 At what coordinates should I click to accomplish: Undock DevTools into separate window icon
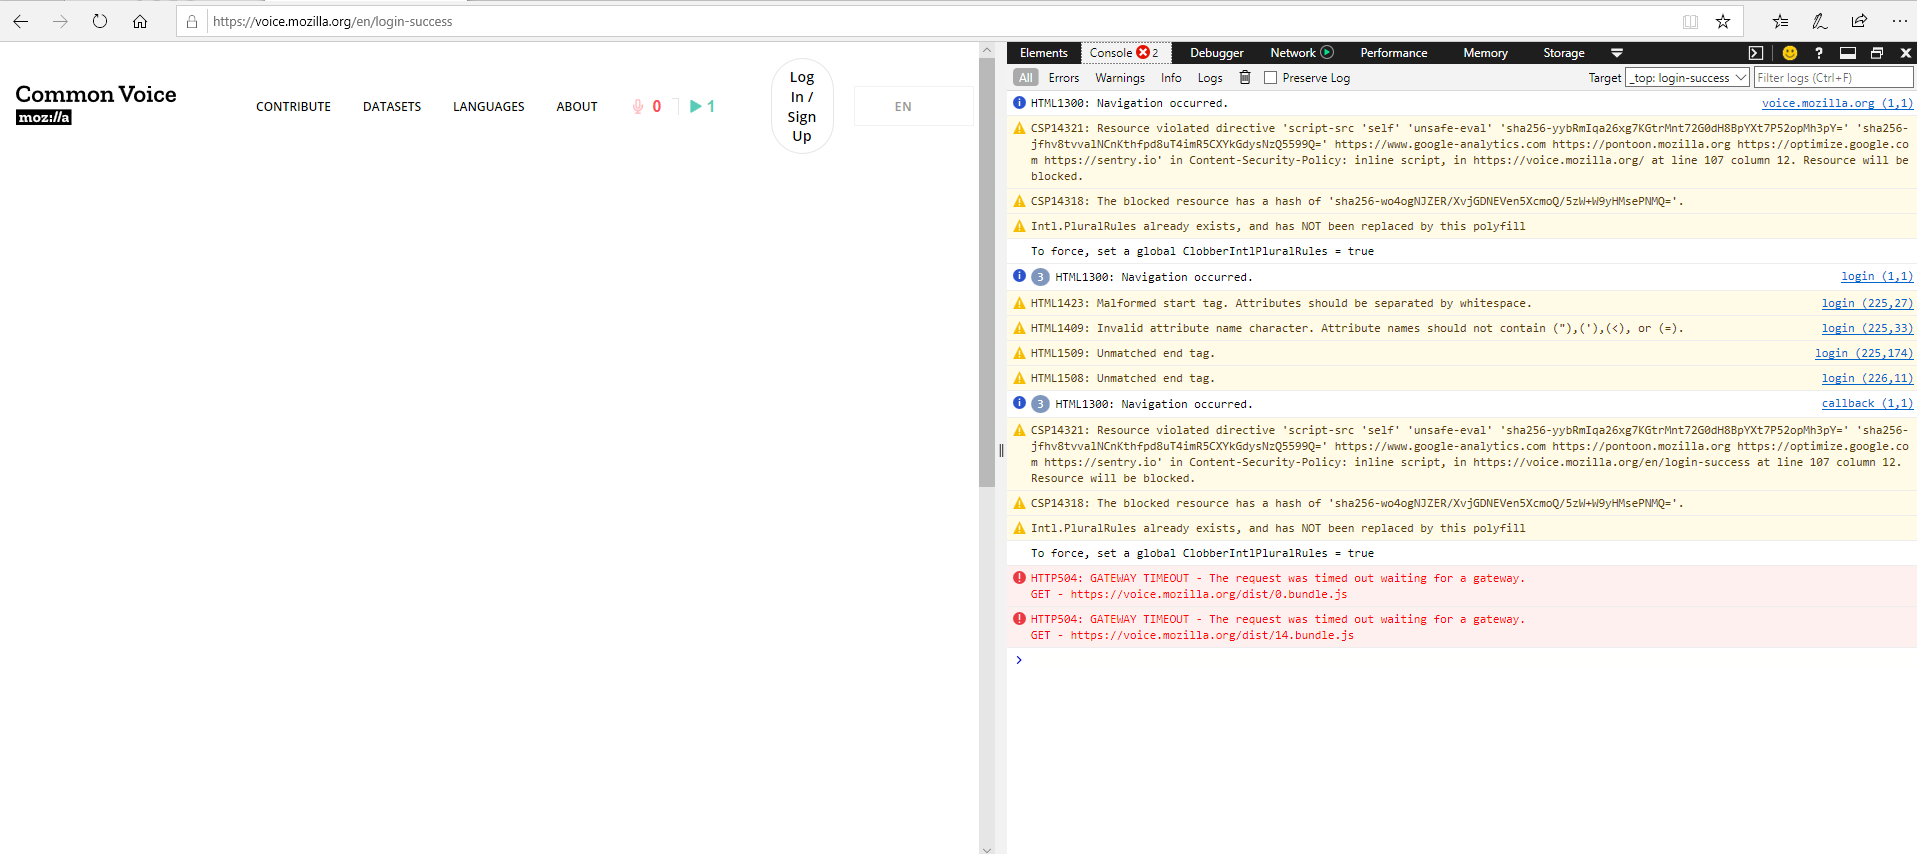pyautogui.click(x=1877, y=53)
